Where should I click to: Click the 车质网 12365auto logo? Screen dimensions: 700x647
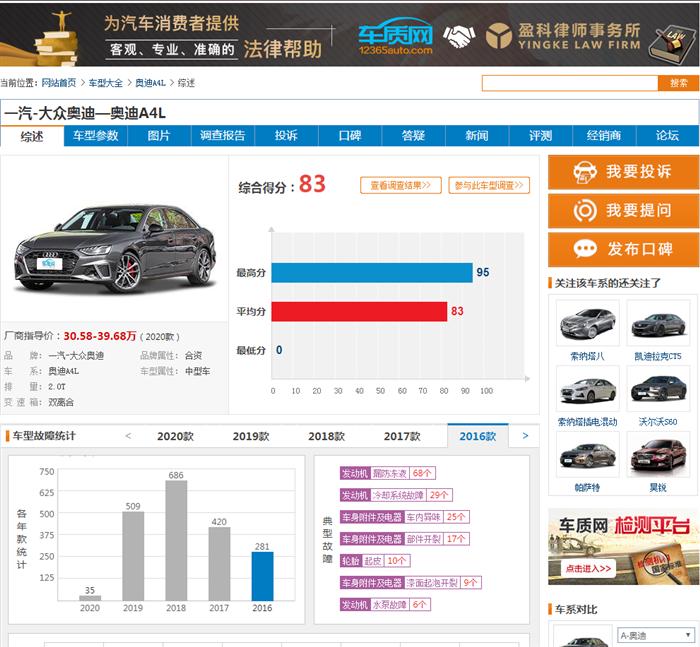(x=396, y=37)
